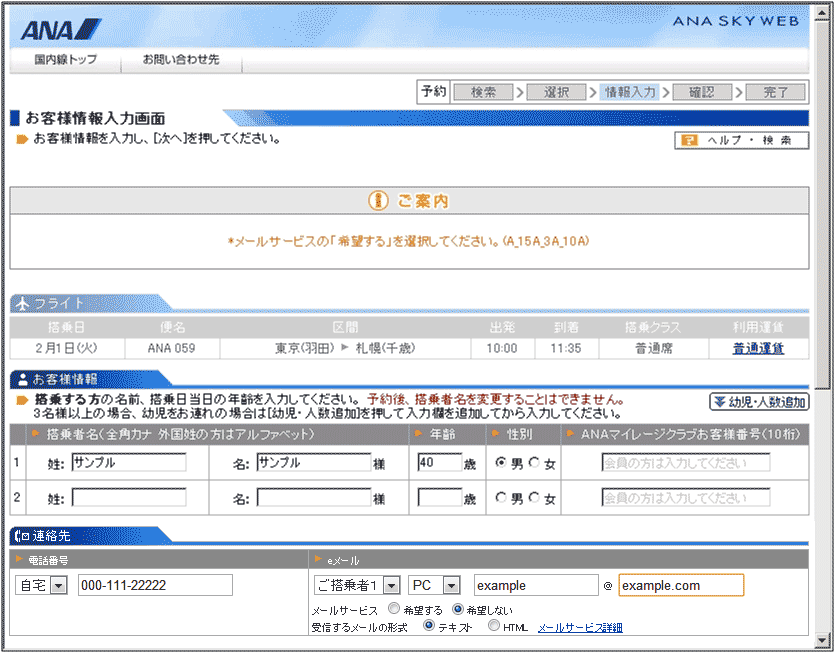
Task: Select 男 gender for passenger 2
Action: [x=501, y=498]
